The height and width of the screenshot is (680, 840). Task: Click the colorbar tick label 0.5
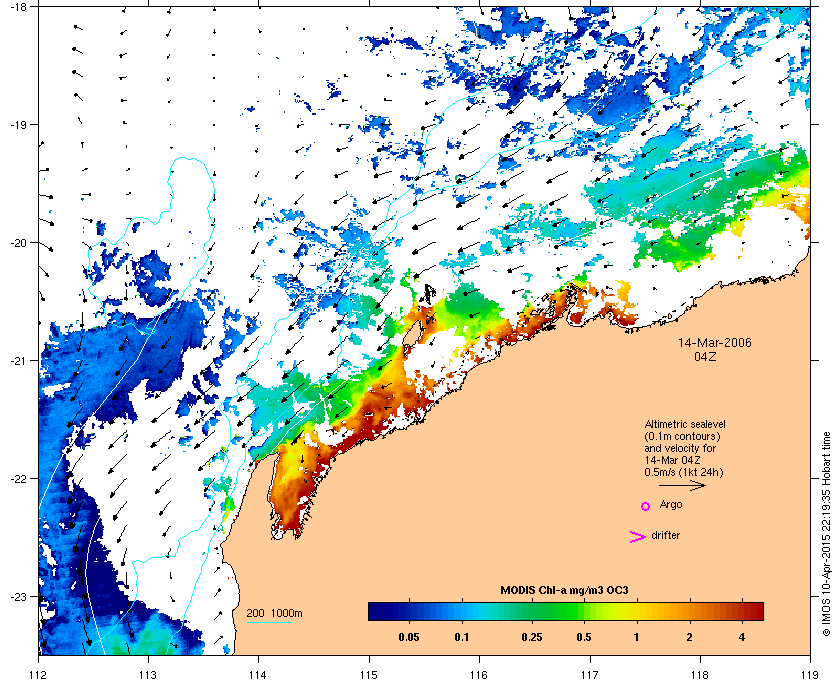click(584, 637)
